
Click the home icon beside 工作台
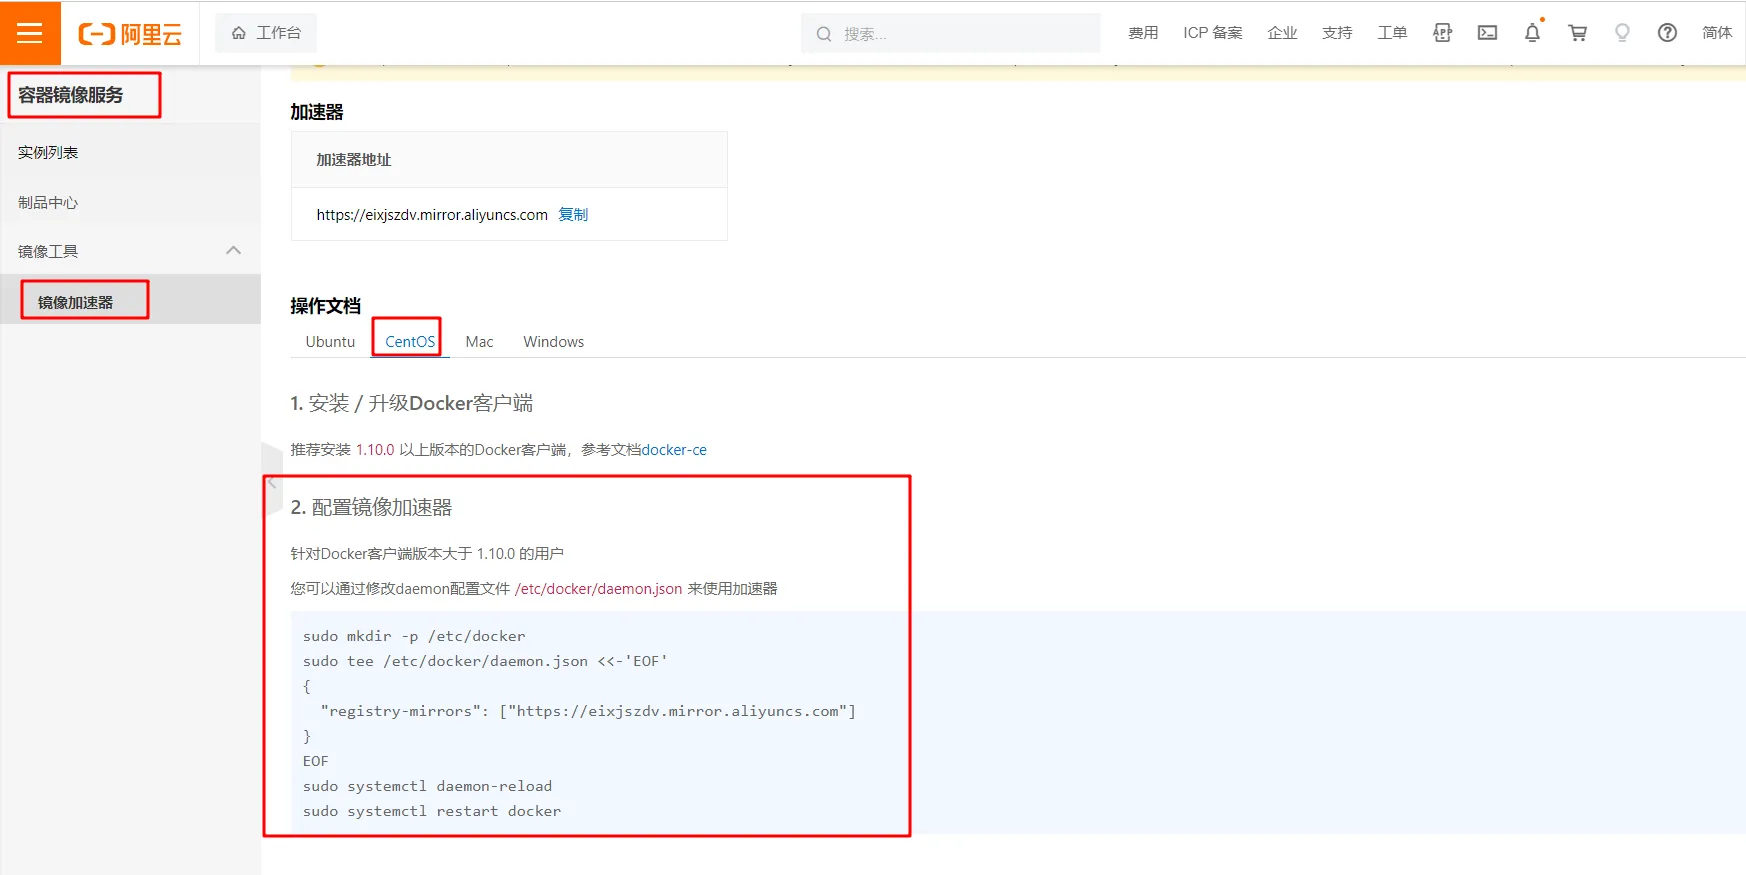[239, 33]
